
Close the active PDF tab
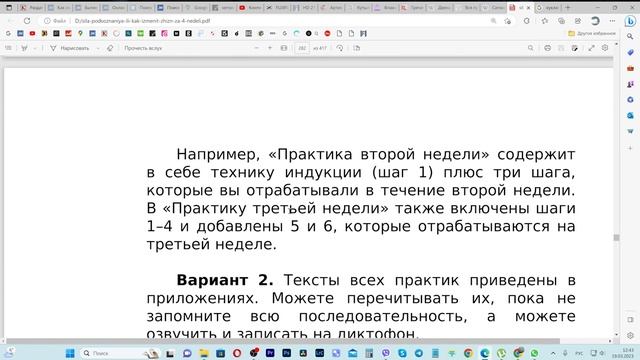[529, 8]
